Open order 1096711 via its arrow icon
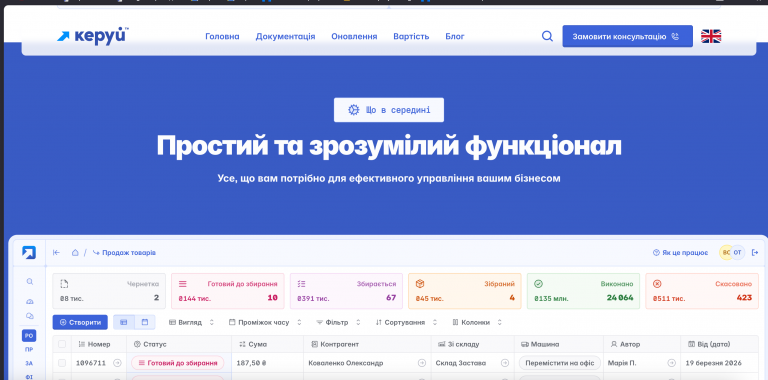 tap(117, 363)
